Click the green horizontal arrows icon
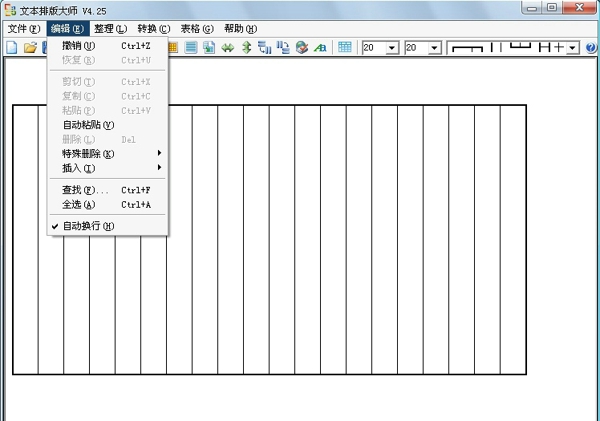Image resolution: width=600 pixels, height=421 pixels. 228,47
